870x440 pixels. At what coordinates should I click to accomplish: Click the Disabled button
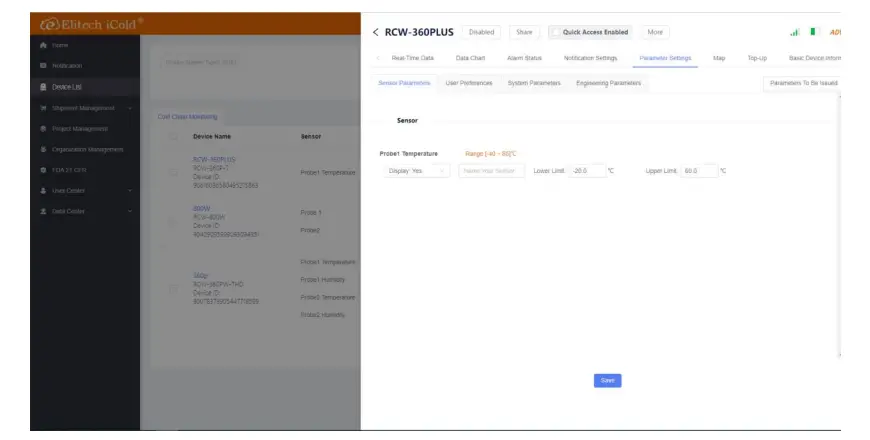(481, 32)
